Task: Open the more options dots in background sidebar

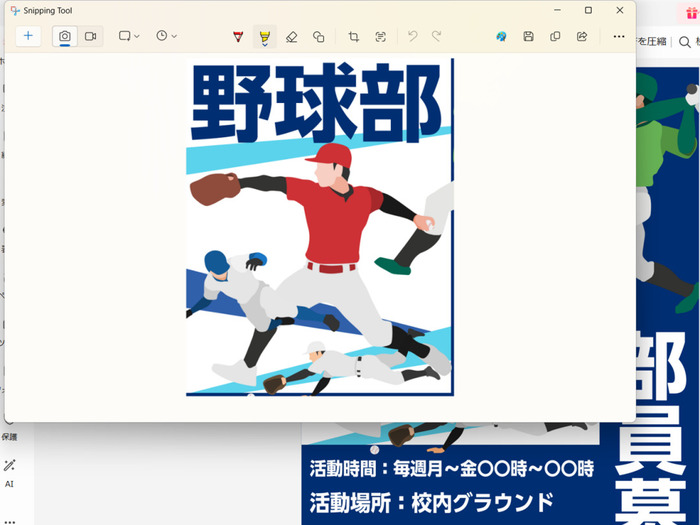Action: click(x=9, y=521)
